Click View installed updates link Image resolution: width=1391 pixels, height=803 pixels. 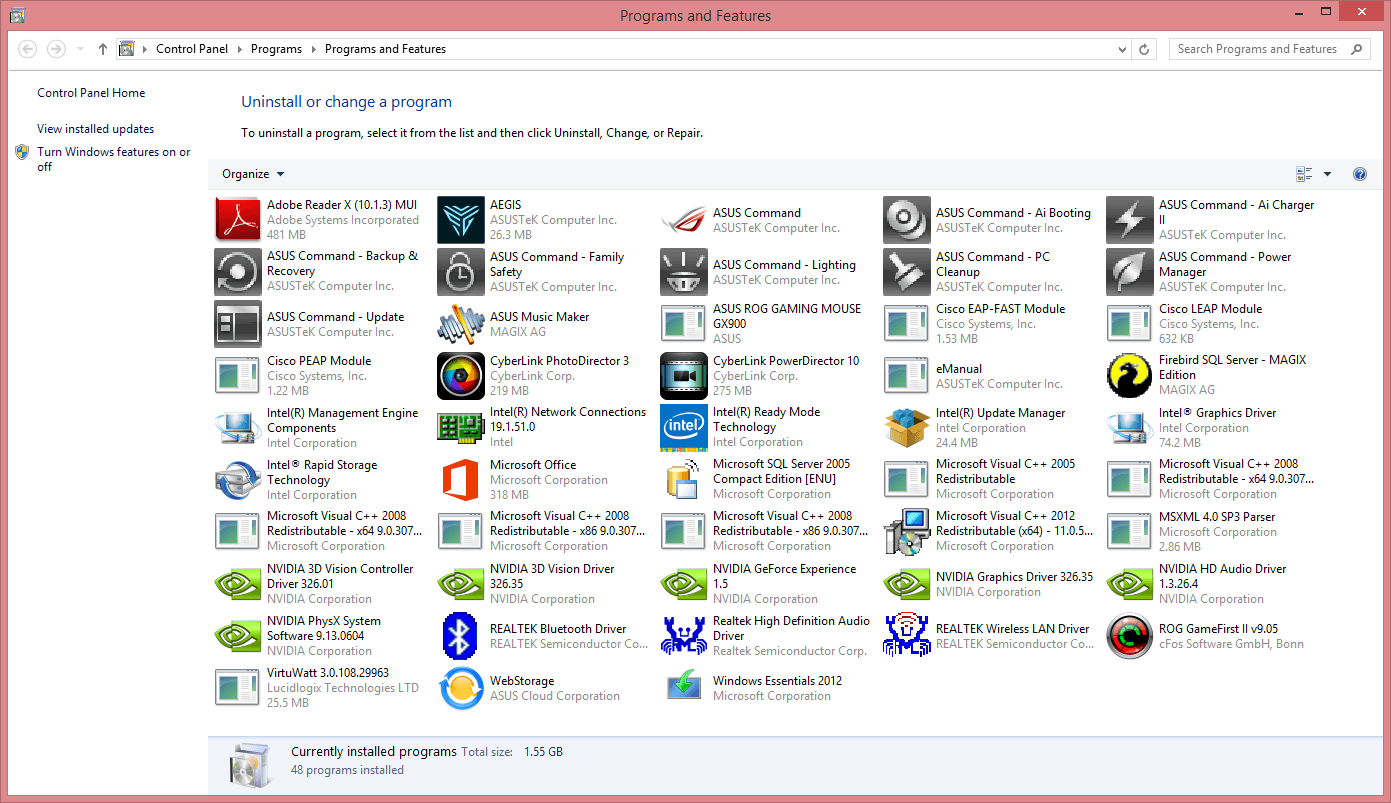96,129
